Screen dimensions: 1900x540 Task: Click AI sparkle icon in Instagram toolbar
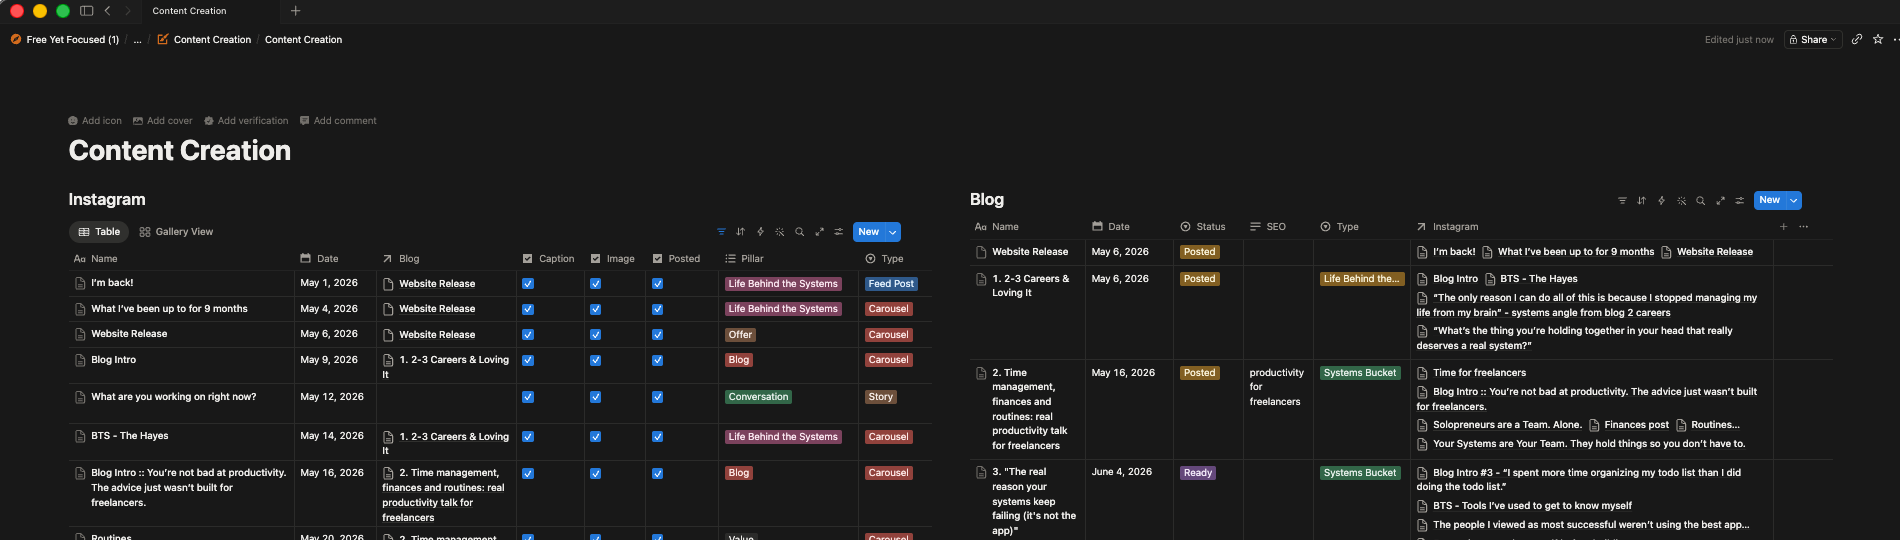780,232
